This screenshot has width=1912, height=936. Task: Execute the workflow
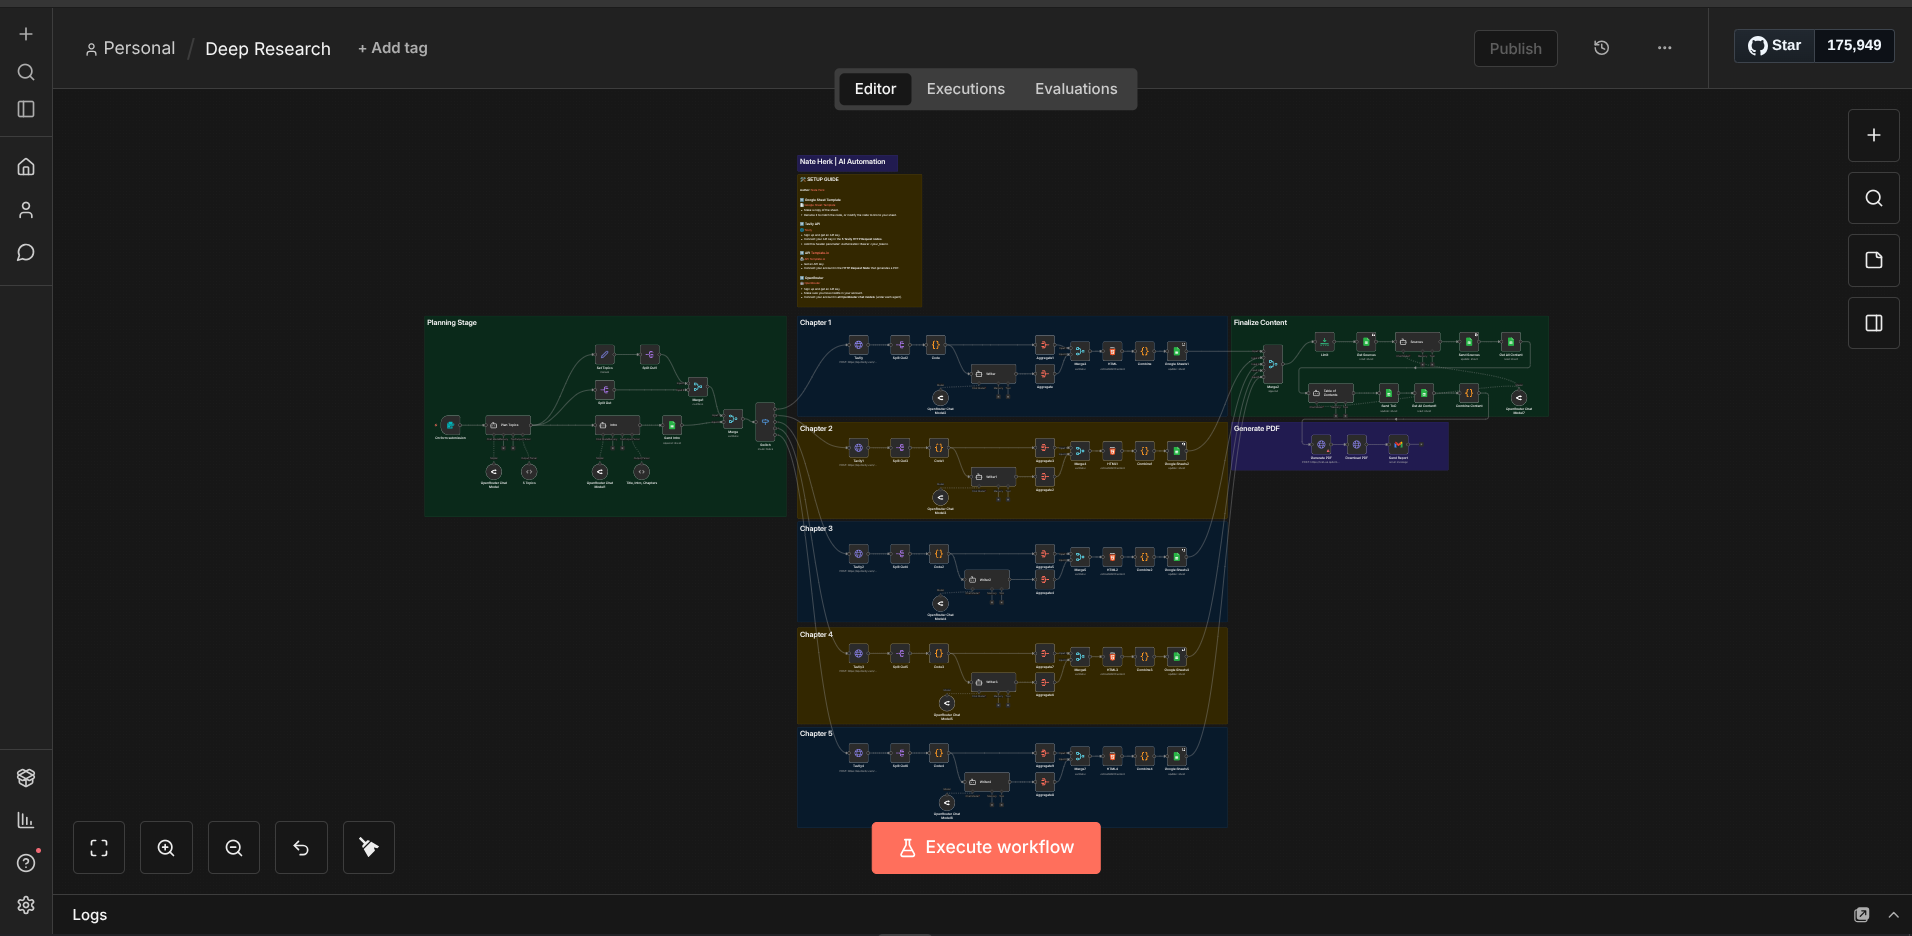pos(985,847)
